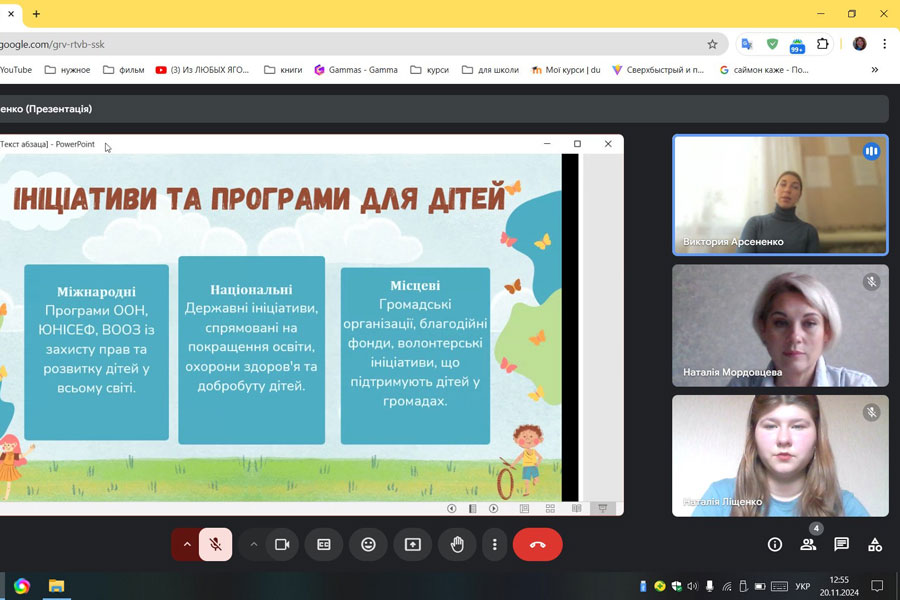Viewport: 900px width, 600px height.
Task: Open more options three-dot menu in call bar
Action: click(495, 544)
